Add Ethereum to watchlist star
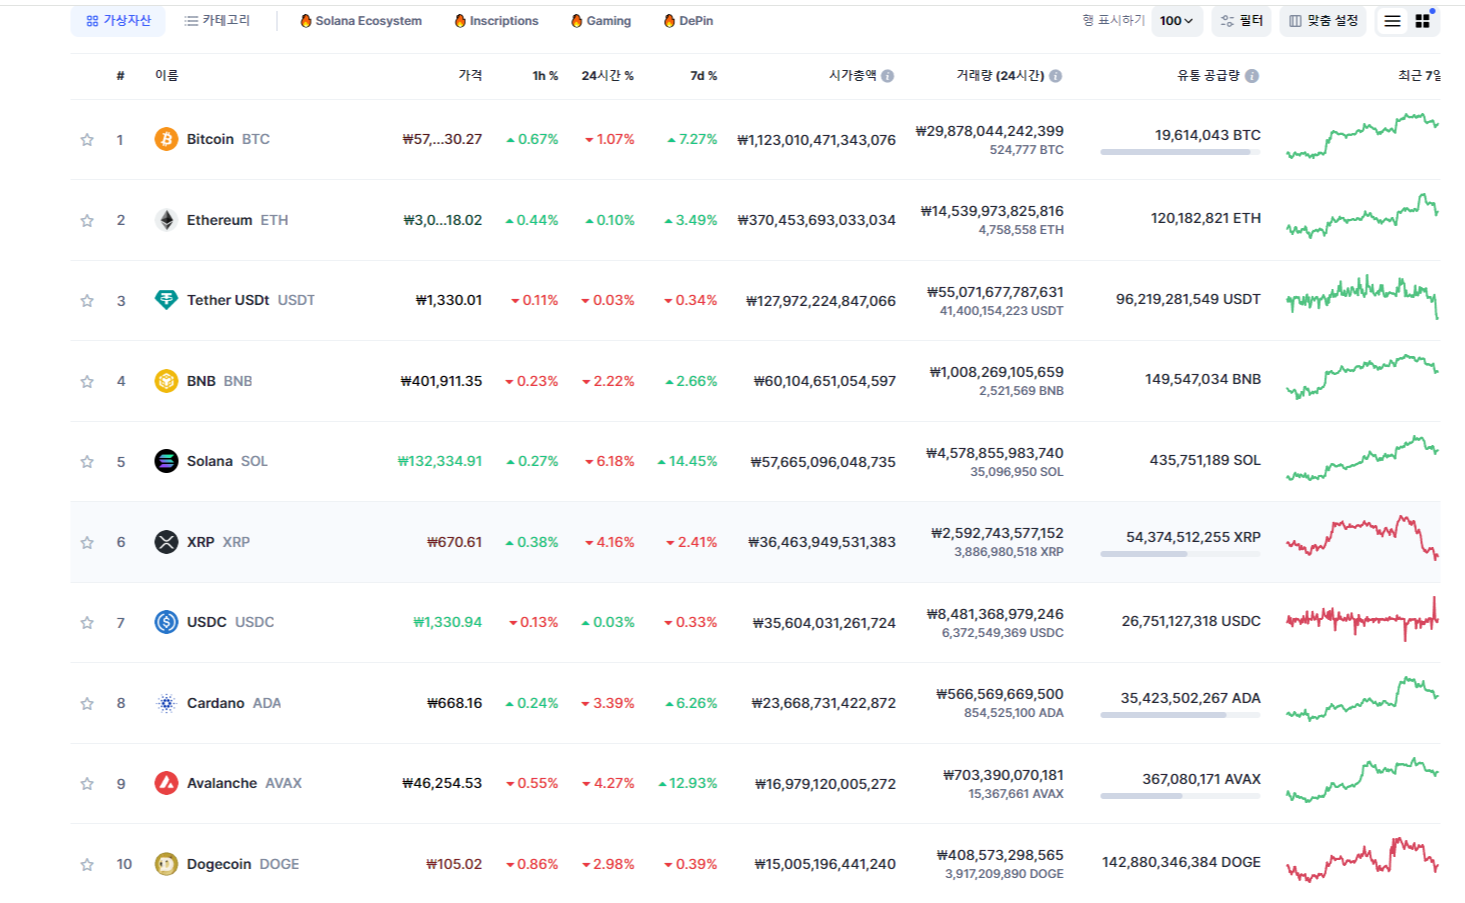 click(x=87, y=220)
